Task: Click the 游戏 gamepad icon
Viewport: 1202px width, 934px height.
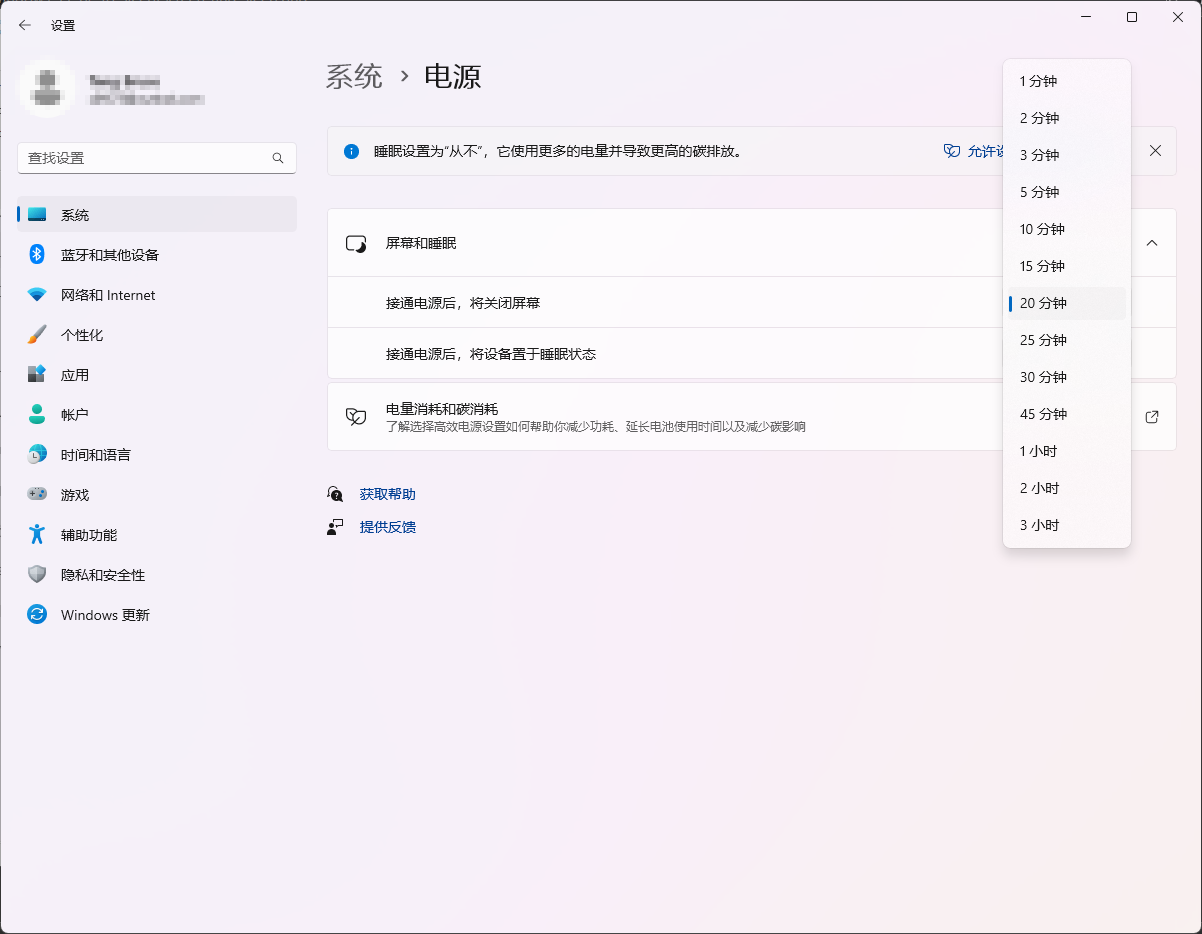Action: [x=37, y=495]
